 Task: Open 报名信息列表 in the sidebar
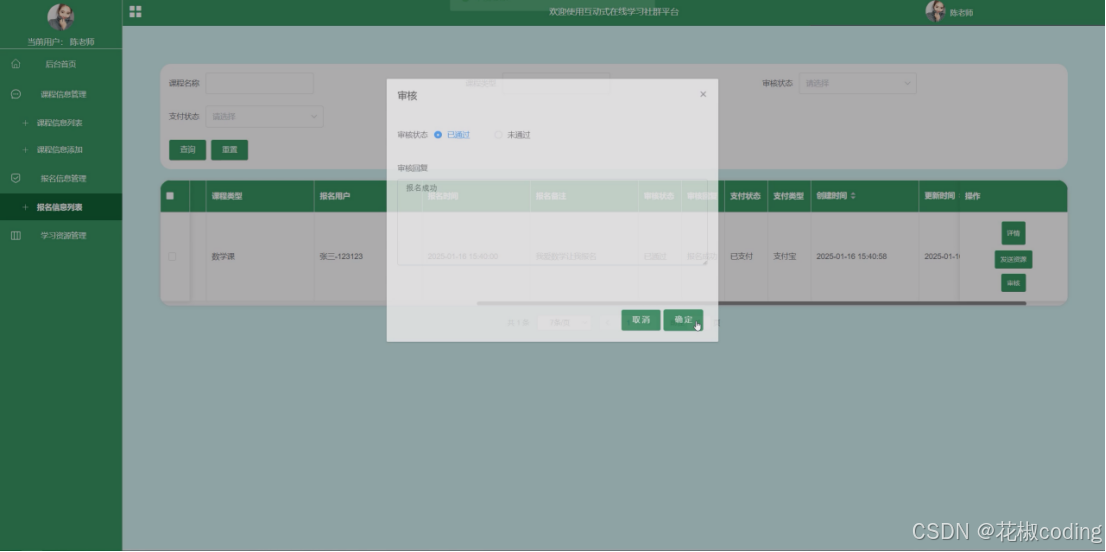[x=61, y=207]
